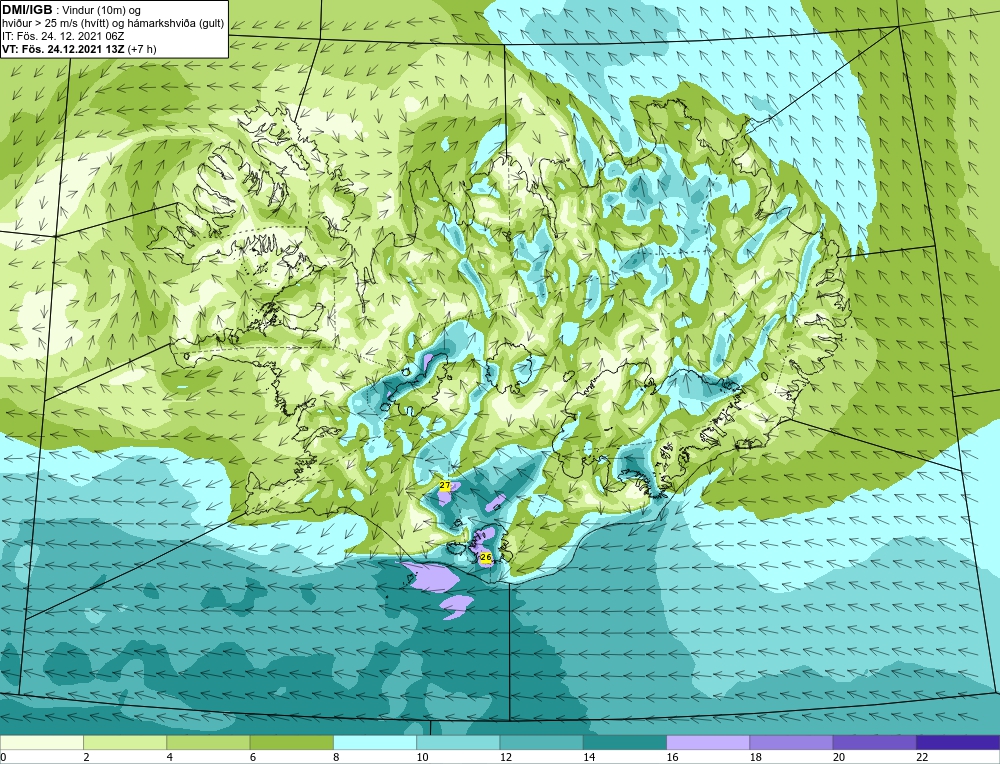Viewport: 1000px width, 764px height.
Task: Click the yellow gust marker labeled 27
Action: point(445,486)
